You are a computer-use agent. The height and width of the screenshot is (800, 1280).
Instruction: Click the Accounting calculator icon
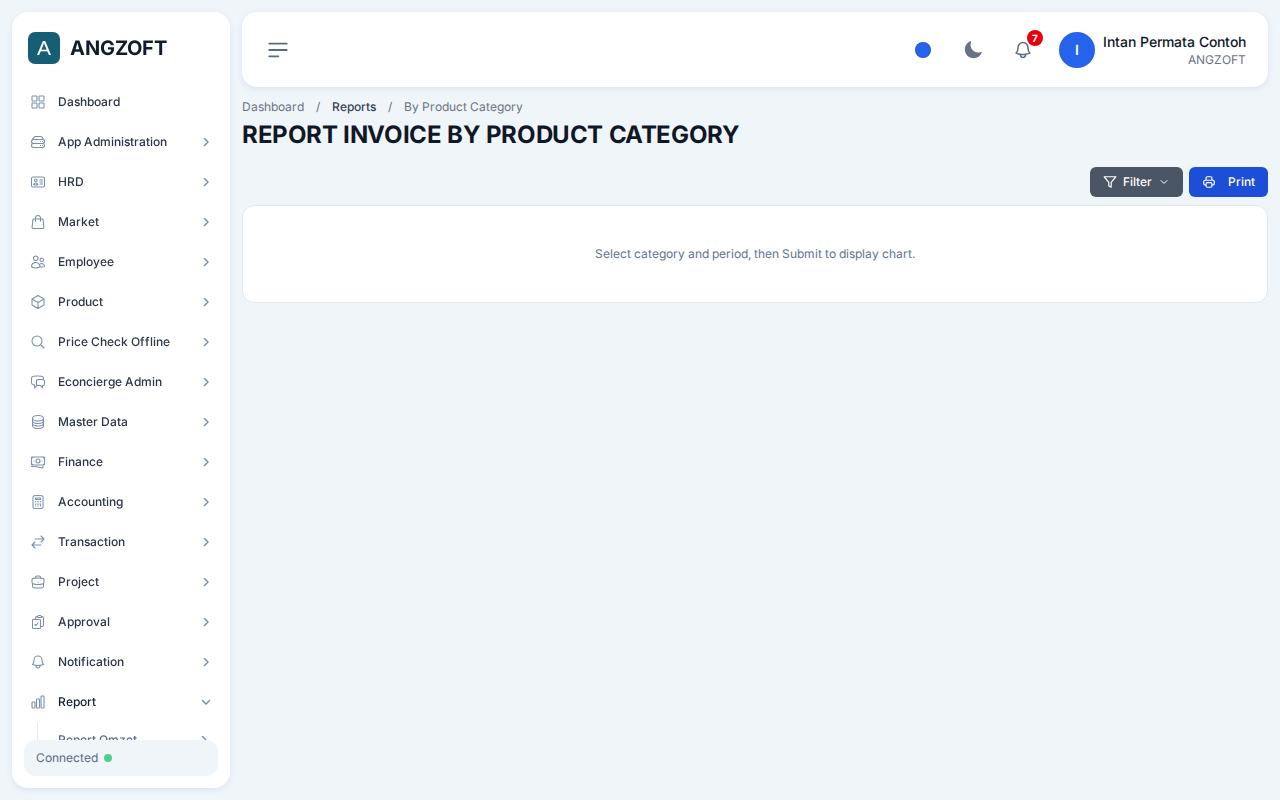[38, 502]
